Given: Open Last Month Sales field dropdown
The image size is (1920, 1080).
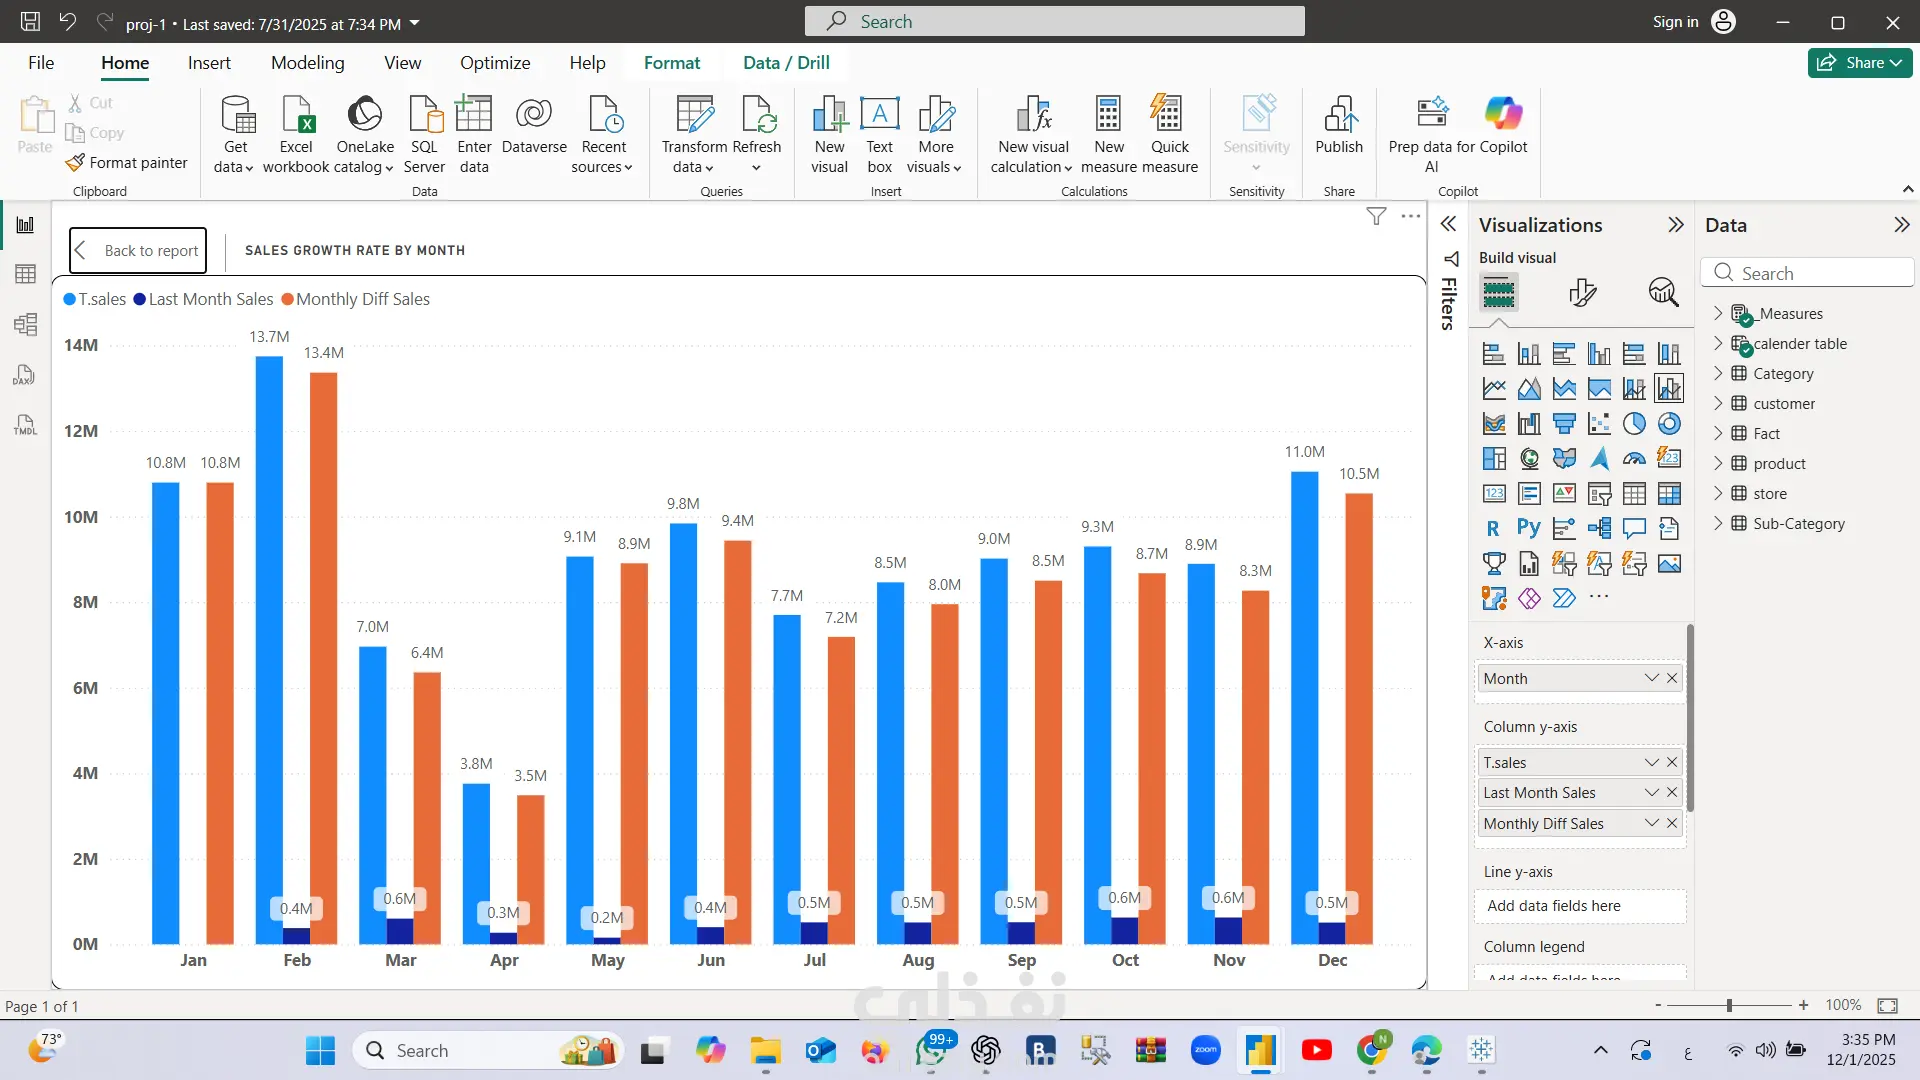Looking at the screenshot, I should (1651, 792).
